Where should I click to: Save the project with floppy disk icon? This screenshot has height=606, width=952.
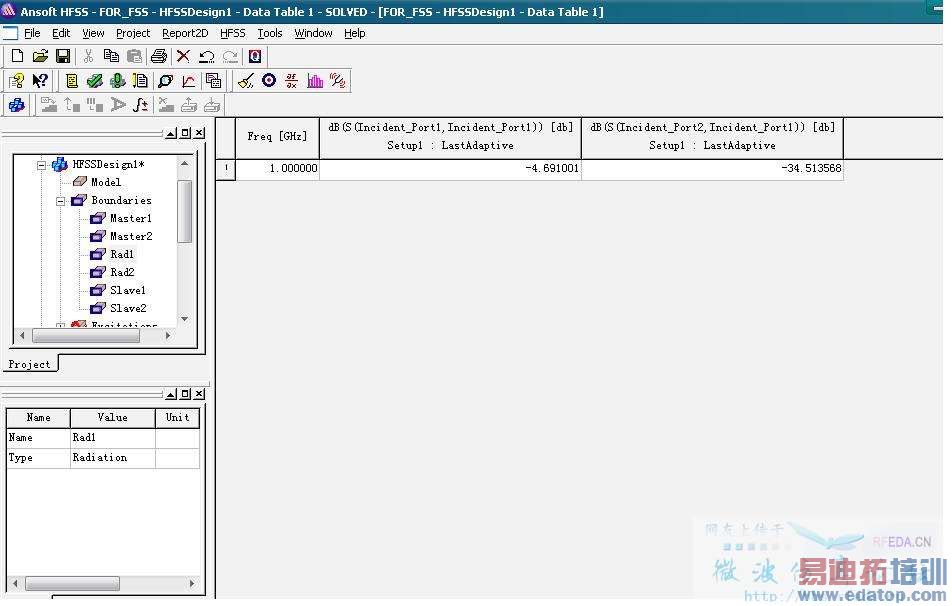pos(63,56)
